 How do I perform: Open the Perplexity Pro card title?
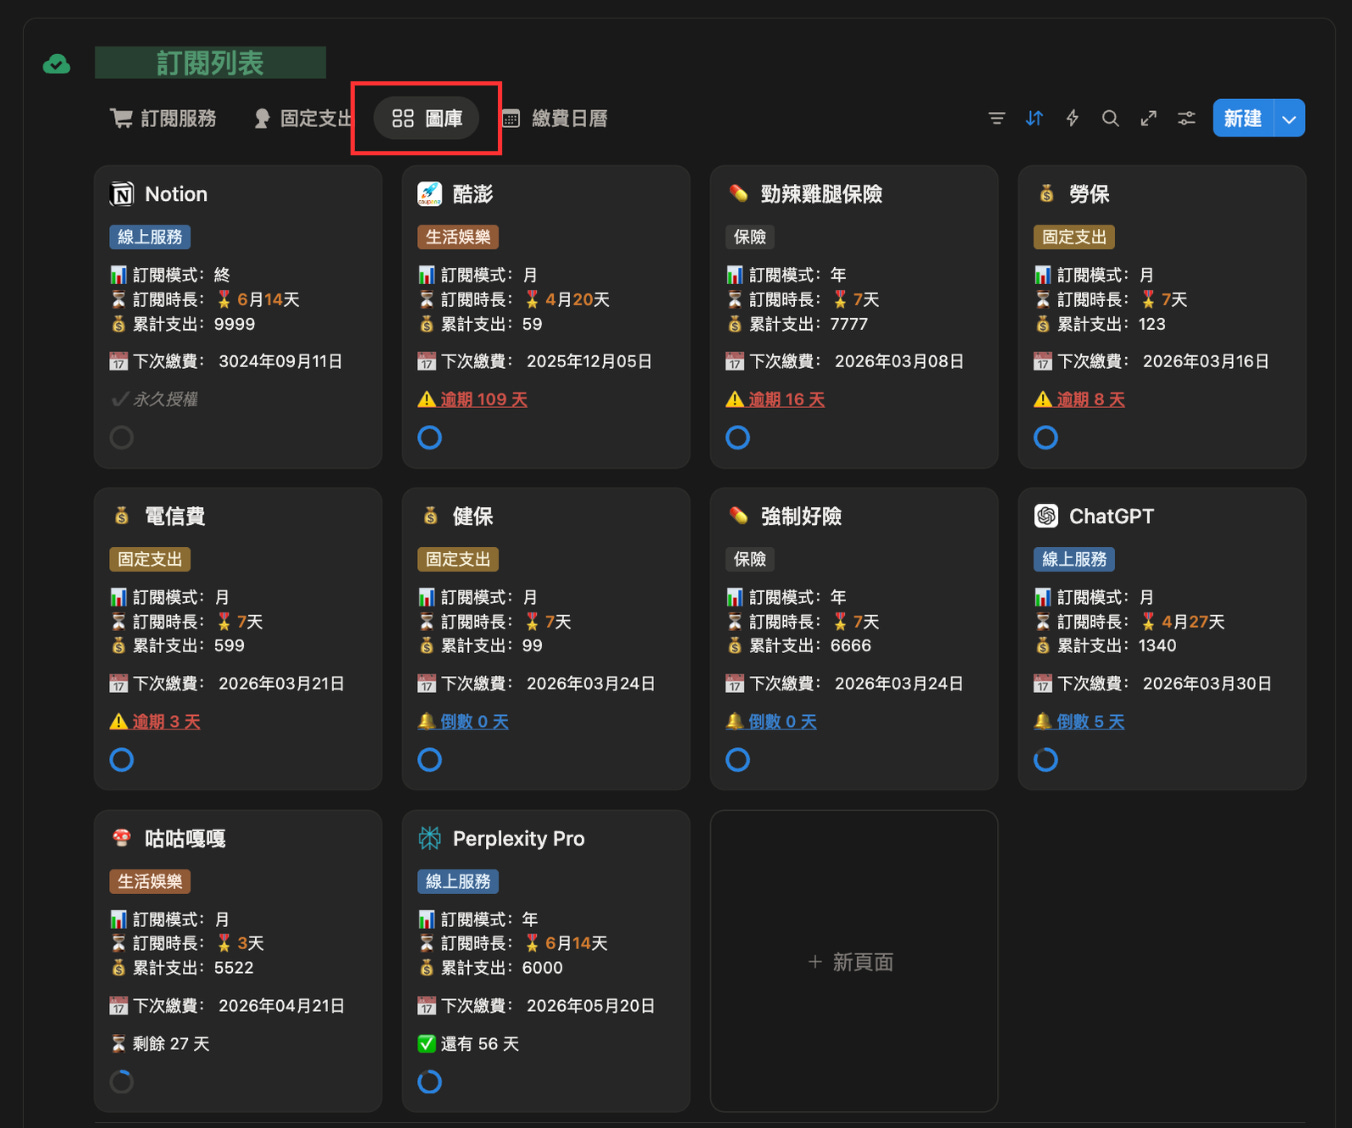coord(518,838)
